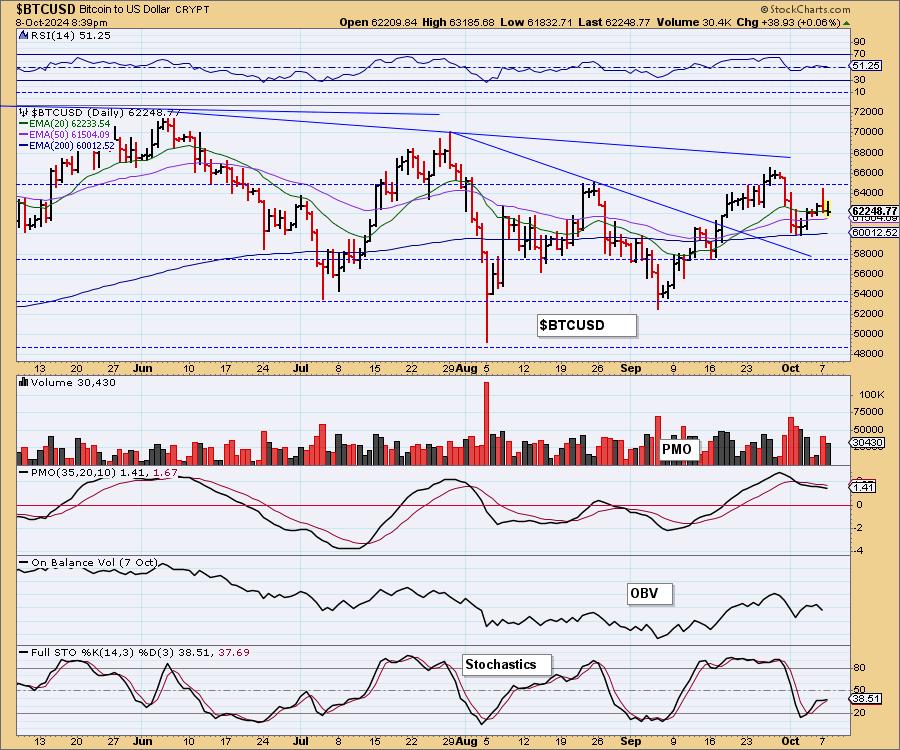The height and width of the screenshot is (750, 900).
Task: Click the Aug 5 spike volume bar
Action: pos(487,423)
